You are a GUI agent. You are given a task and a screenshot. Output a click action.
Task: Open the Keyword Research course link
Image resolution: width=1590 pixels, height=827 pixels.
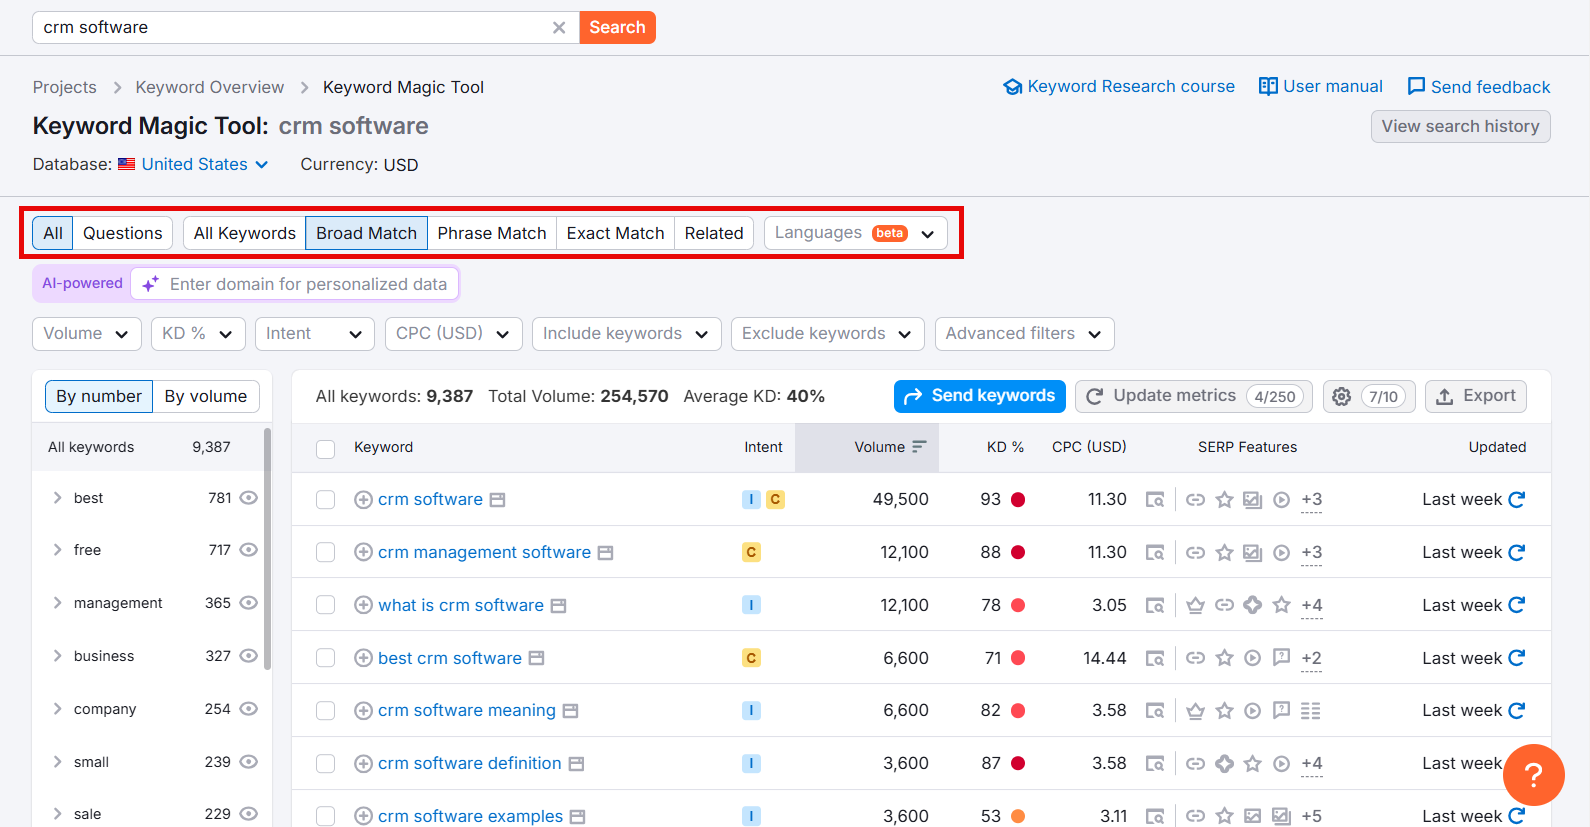pyautogui.click(x=1119, y=87)
